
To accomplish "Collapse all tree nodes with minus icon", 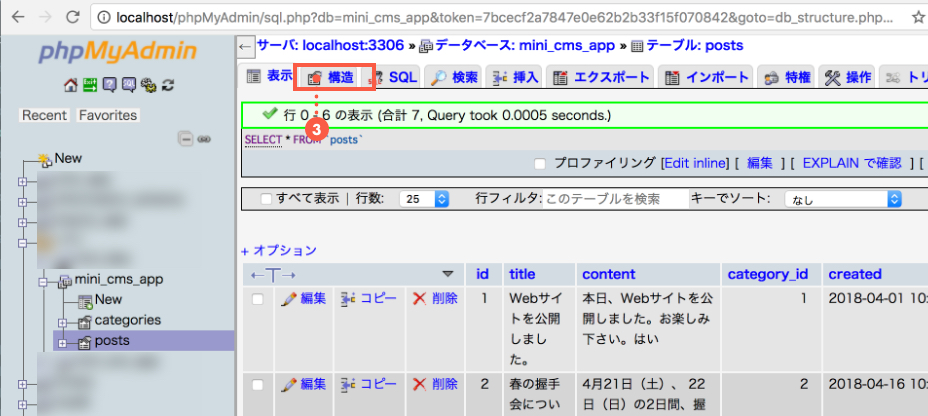I will (x=186, y=139).
